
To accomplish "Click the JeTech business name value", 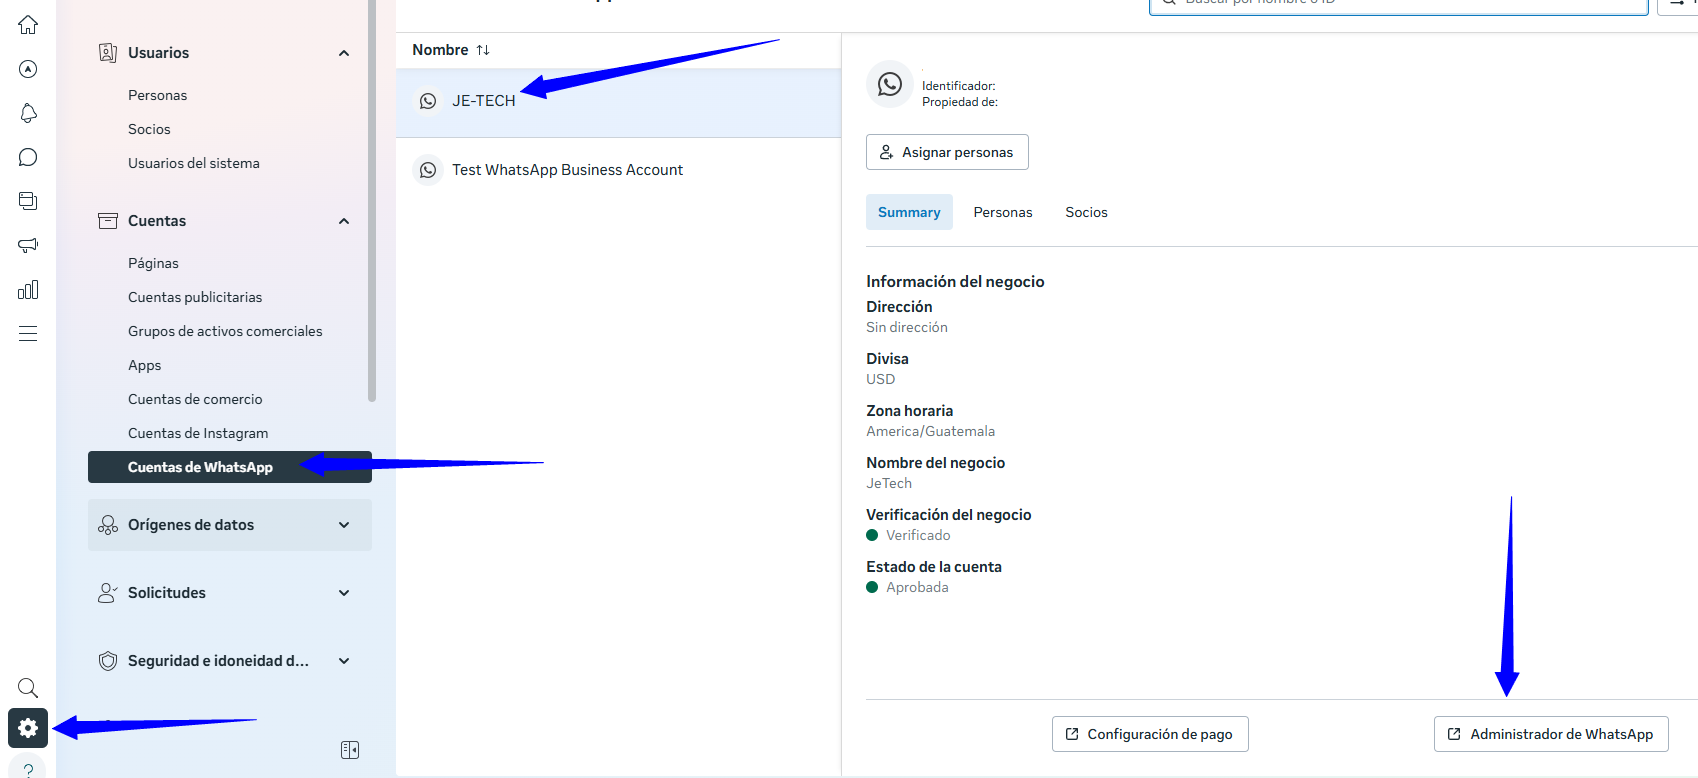I will 889,483.
